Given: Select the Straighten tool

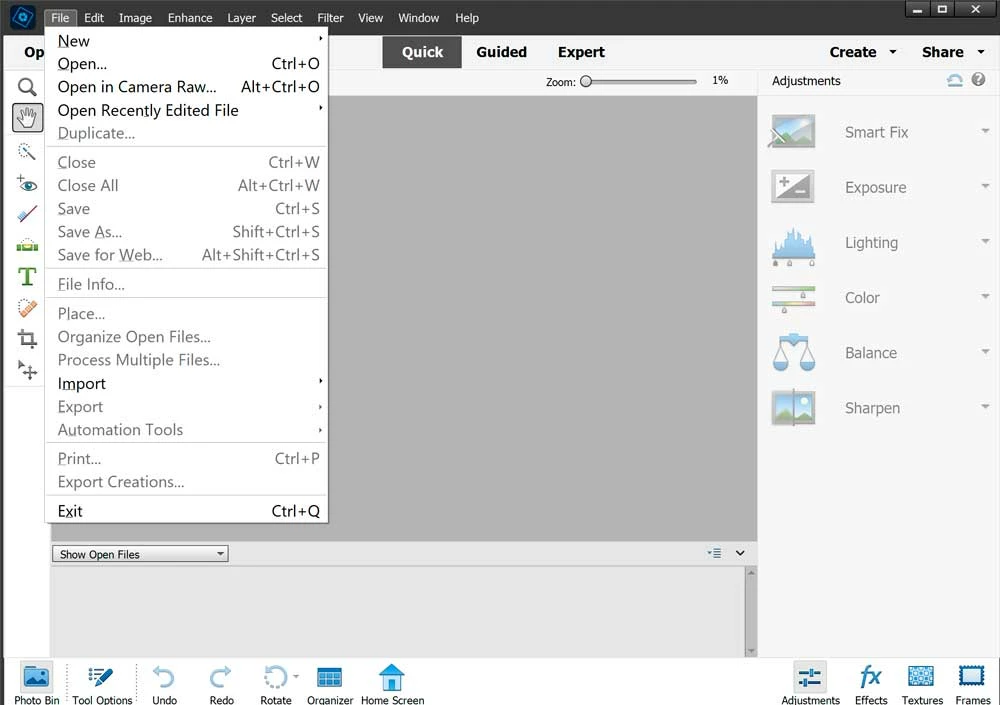Looking at the screenshot, I should (27, 245).
